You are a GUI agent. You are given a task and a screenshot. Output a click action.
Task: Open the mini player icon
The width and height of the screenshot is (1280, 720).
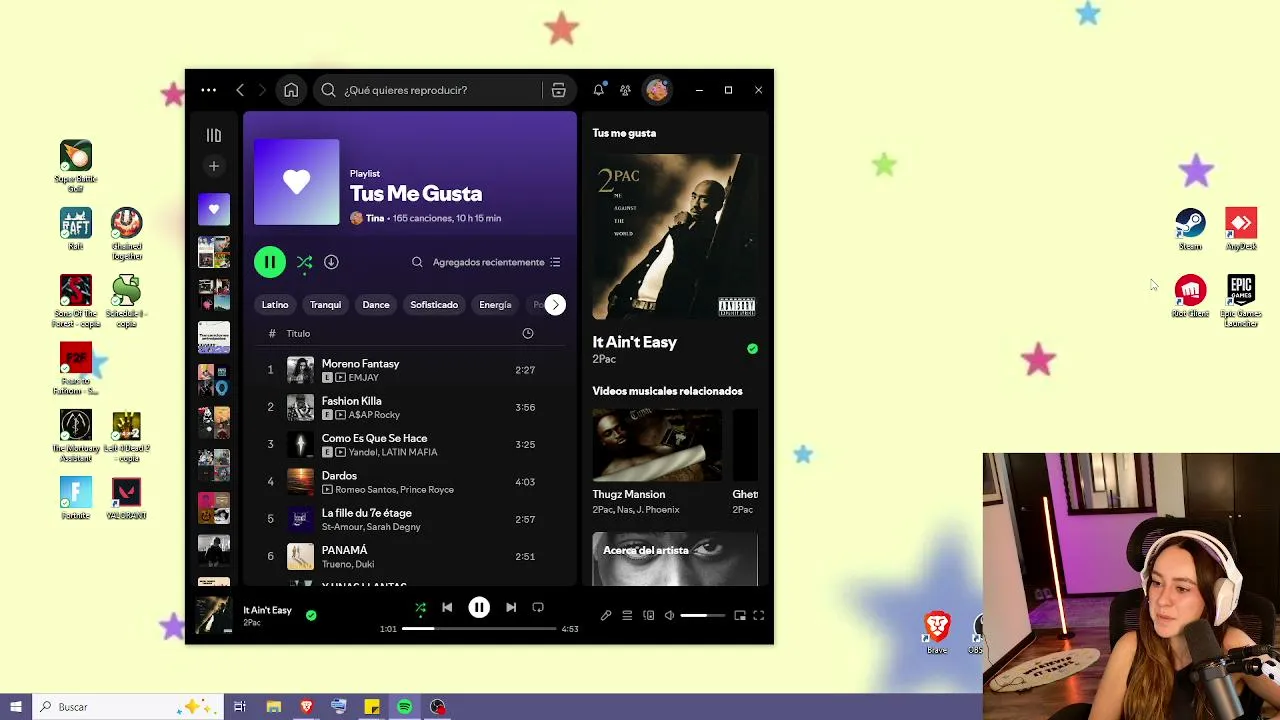[x=740, y=616]
